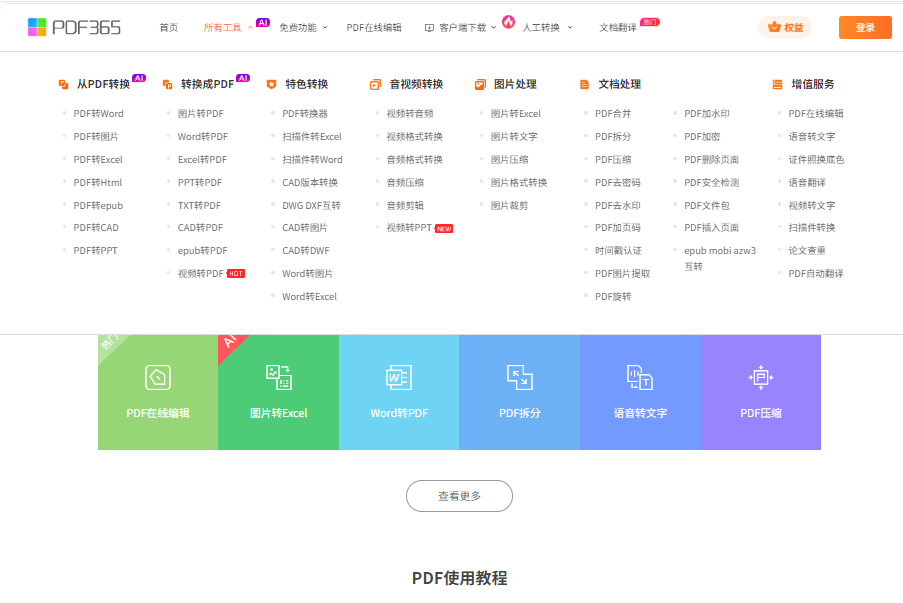Open the PDF合并 tool link
The height and width of the screenshot is (603, 903).
pyautogui.click(x=613, y=114)
